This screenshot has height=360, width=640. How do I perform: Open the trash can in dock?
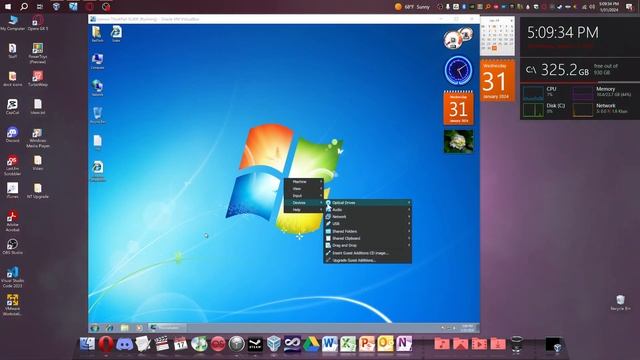pyautogui.click(x=516, y=344)
